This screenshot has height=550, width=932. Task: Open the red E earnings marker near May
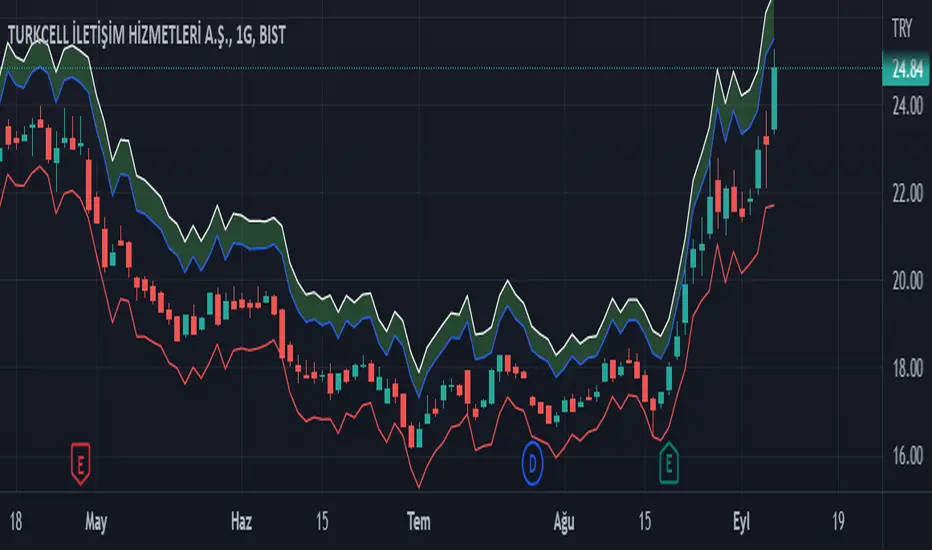pyautogui.click(x=81, y=463)
